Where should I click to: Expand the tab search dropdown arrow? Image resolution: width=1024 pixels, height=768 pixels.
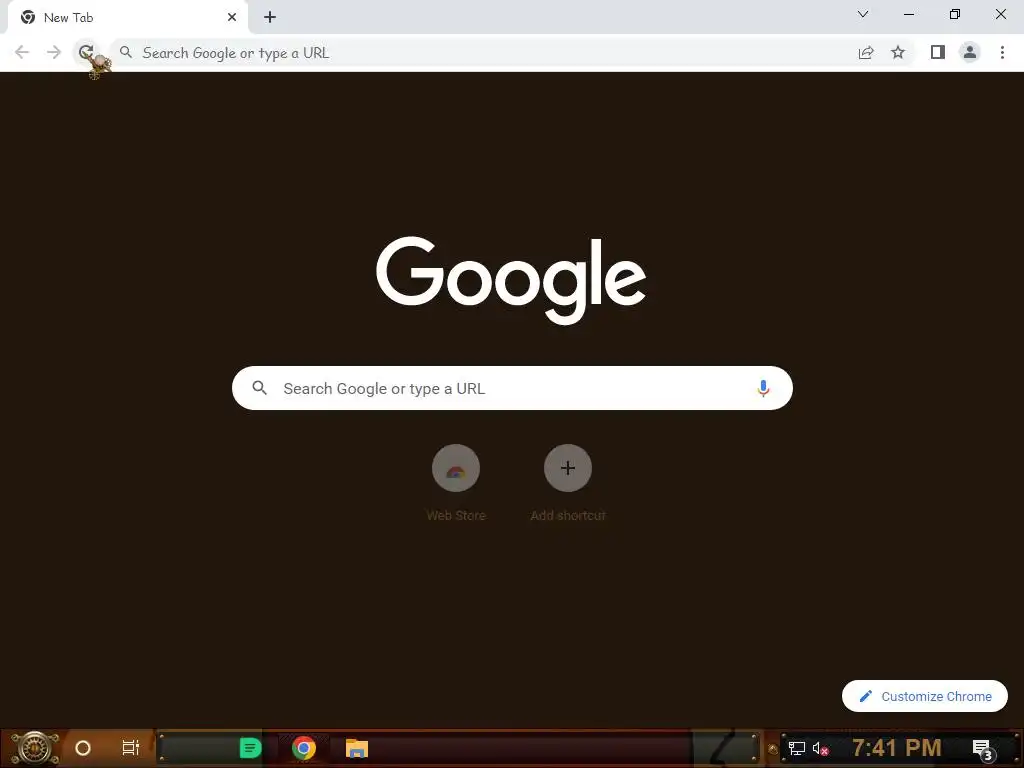click(863, 14)
